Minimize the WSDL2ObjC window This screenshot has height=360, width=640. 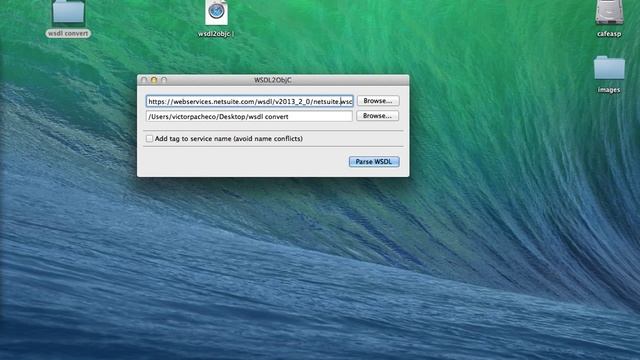click(x=154, y=80)
